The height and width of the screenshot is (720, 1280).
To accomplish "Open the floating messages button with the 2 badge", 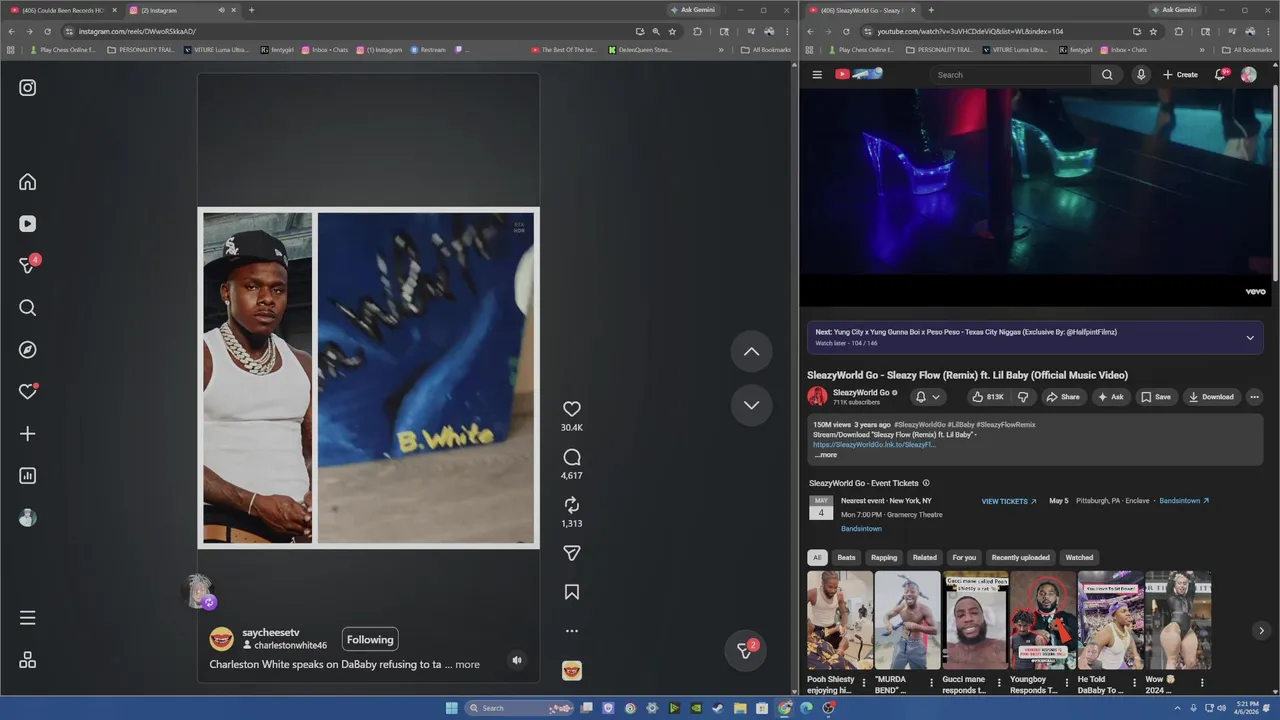I will (745, 650).
